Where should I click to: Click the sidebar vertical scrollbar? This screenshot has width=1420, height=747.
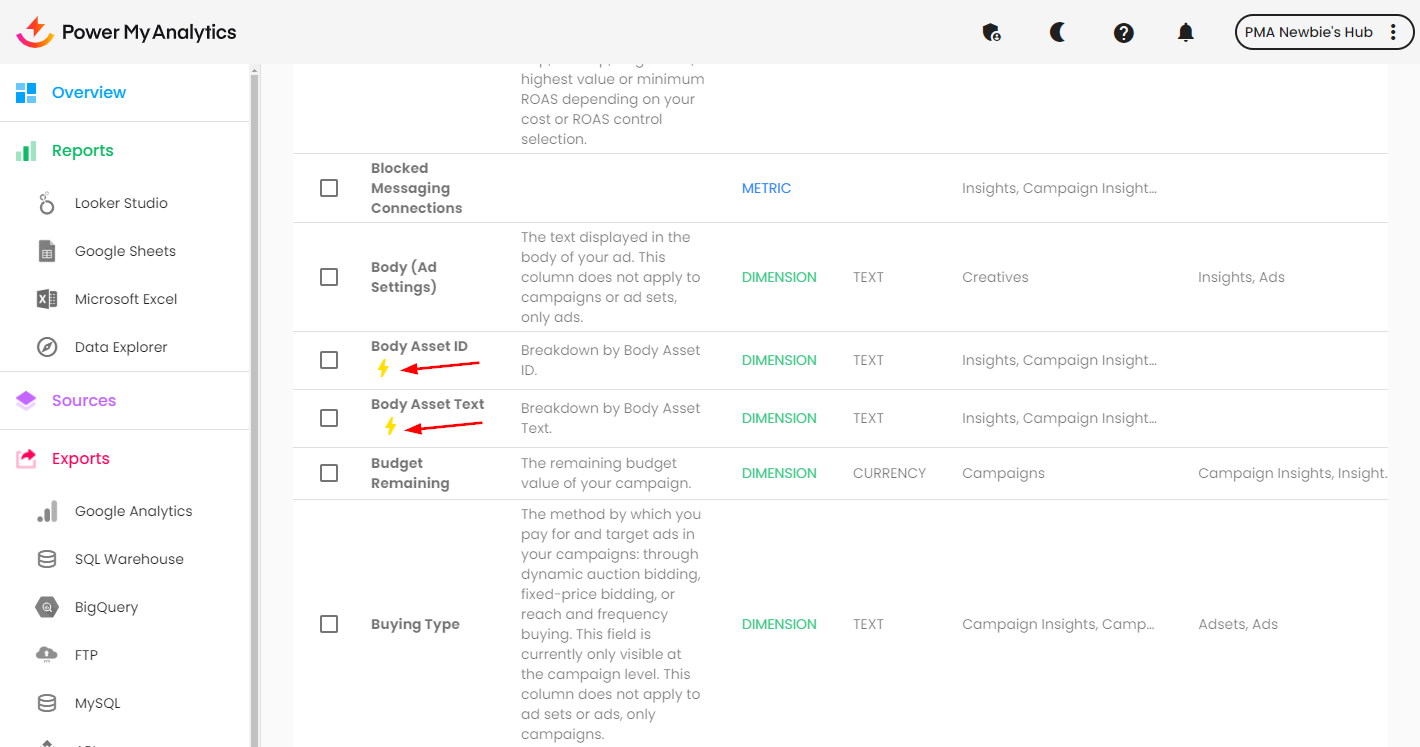(x=254, y=400)
